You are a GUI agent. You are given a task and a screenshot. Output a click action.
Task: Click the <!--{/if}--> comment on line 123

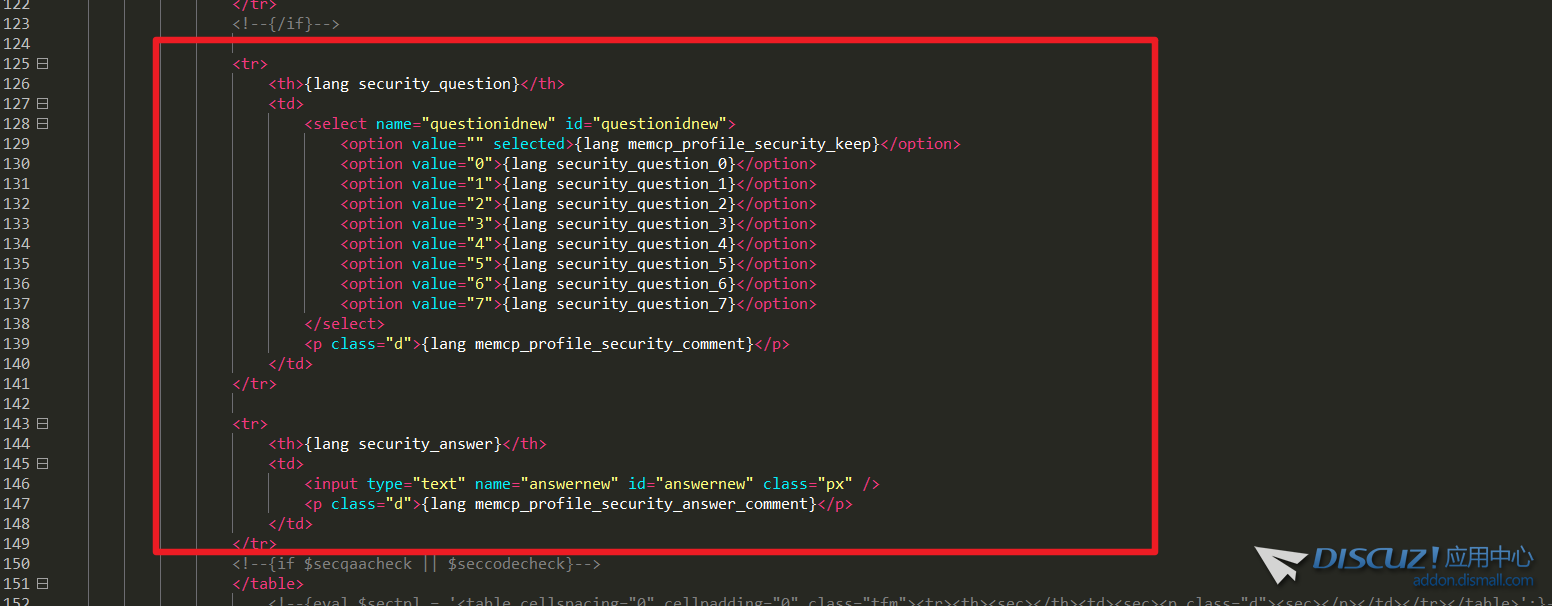pos(286,24)
